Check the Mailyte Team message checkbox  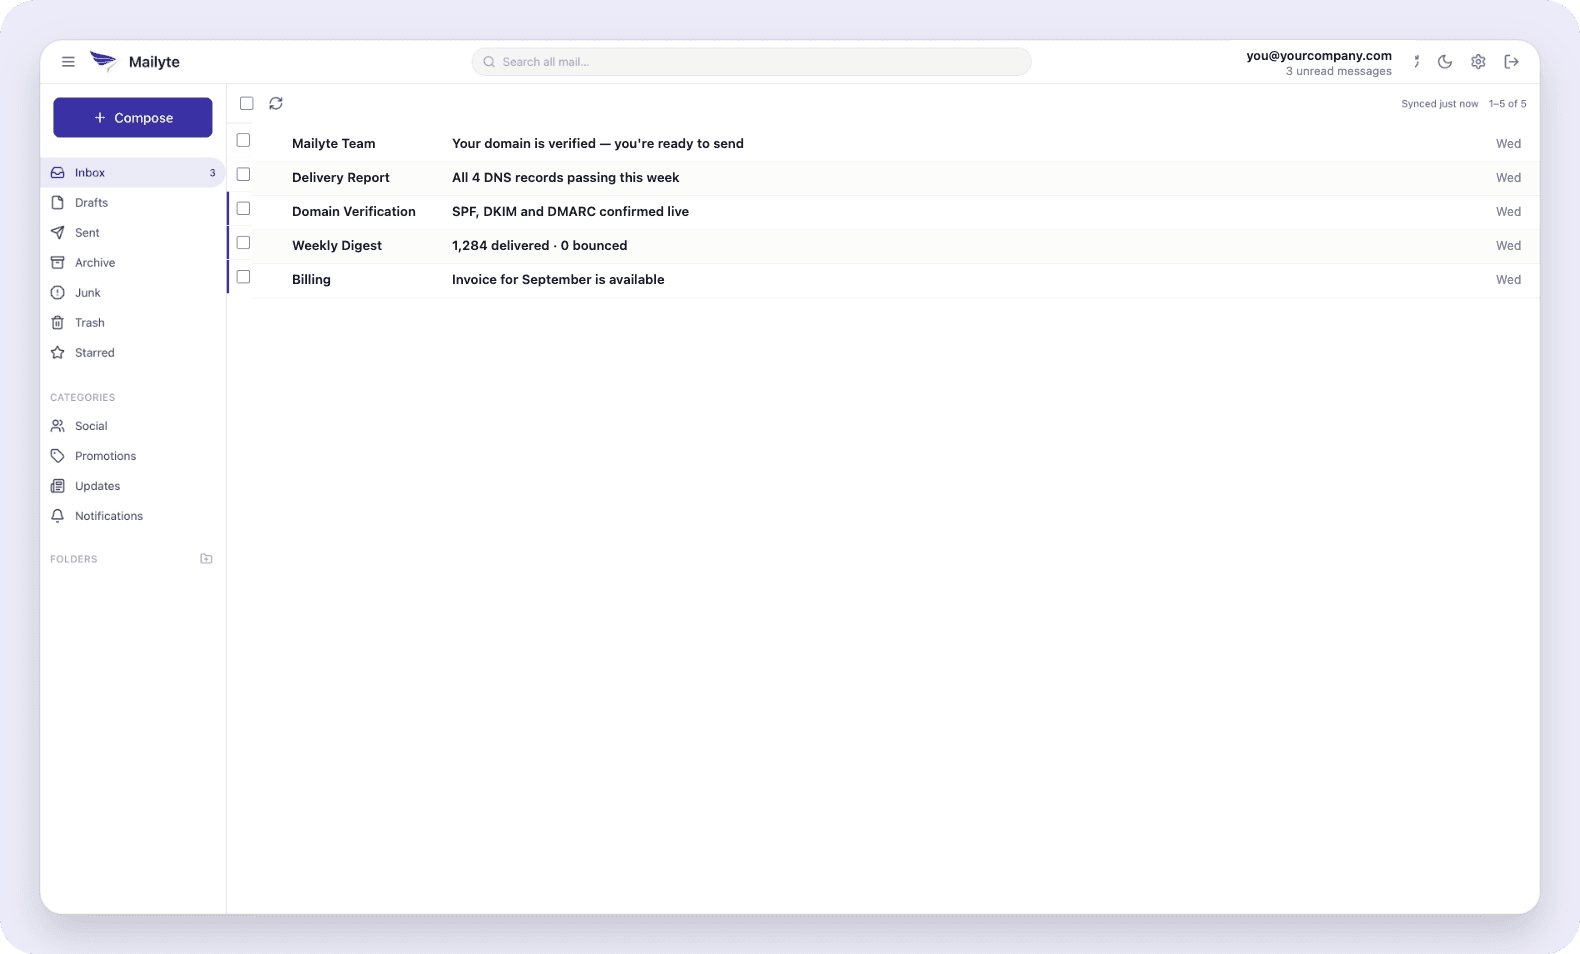tap(243, 140)
